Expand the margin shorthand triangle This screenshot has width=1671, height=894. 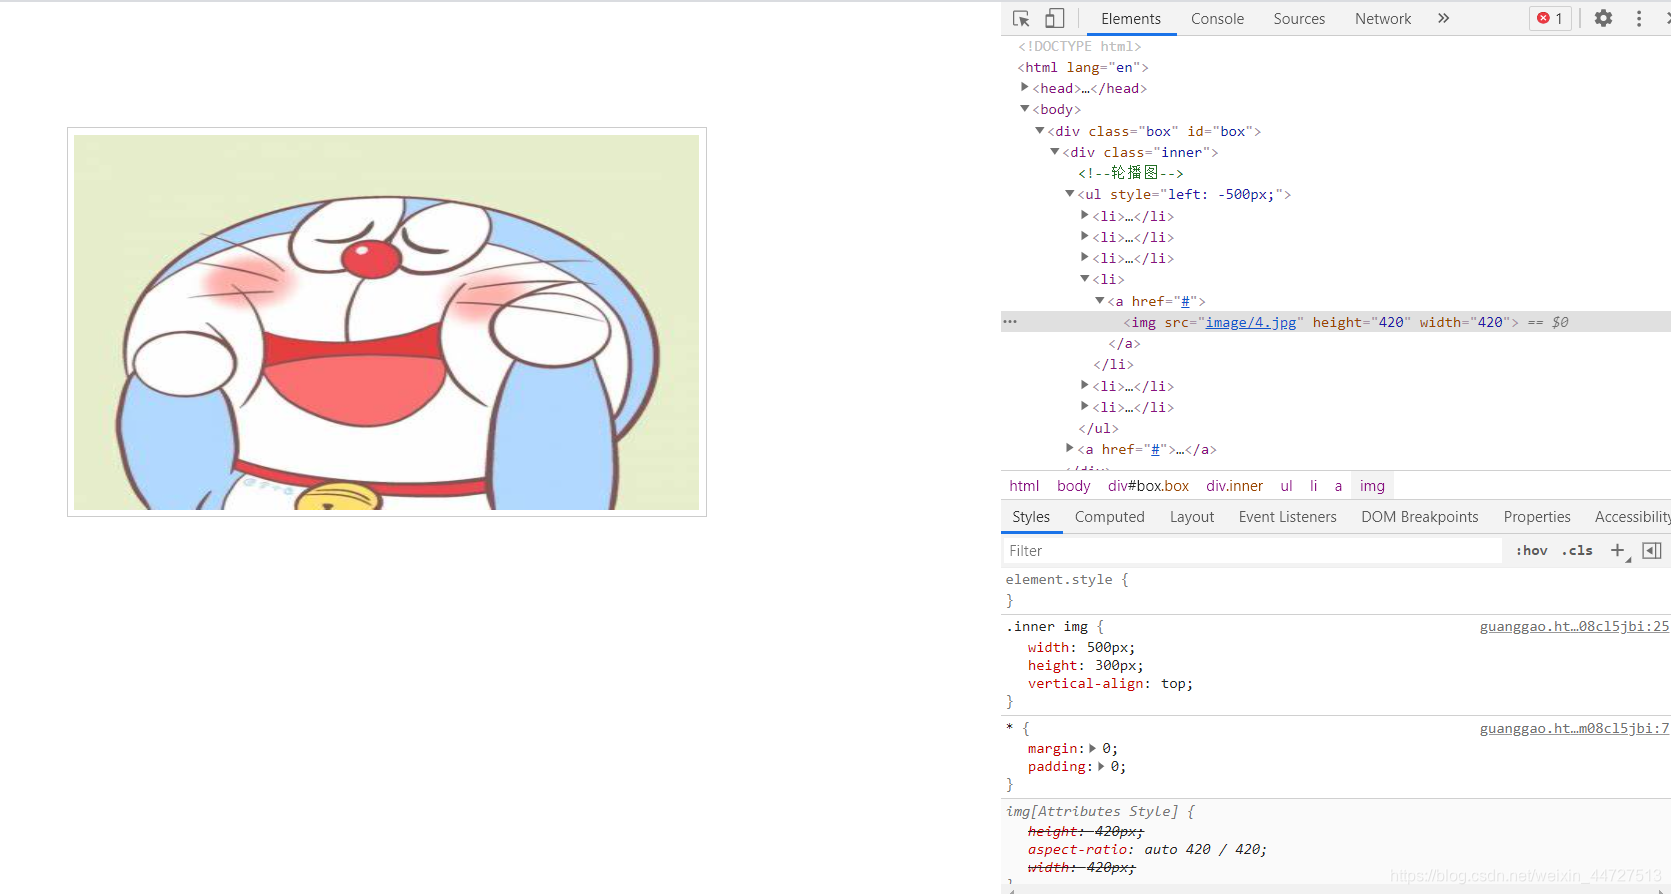coord(1092,748)
